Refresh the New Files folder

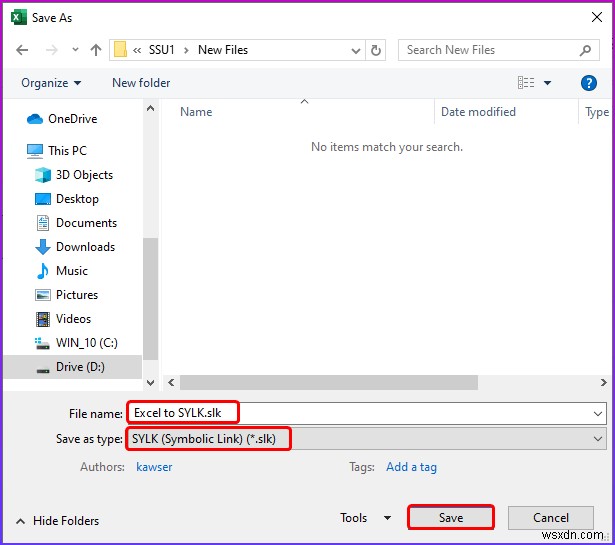375,50
